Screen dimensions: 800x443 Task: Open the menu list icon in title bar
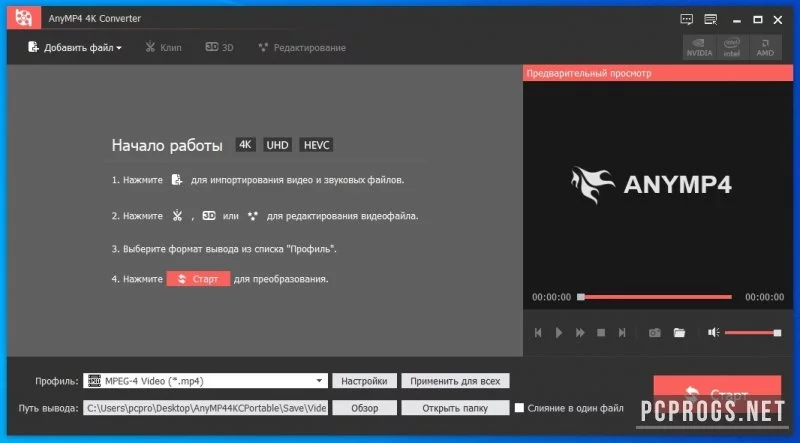(x=711, y=19)
